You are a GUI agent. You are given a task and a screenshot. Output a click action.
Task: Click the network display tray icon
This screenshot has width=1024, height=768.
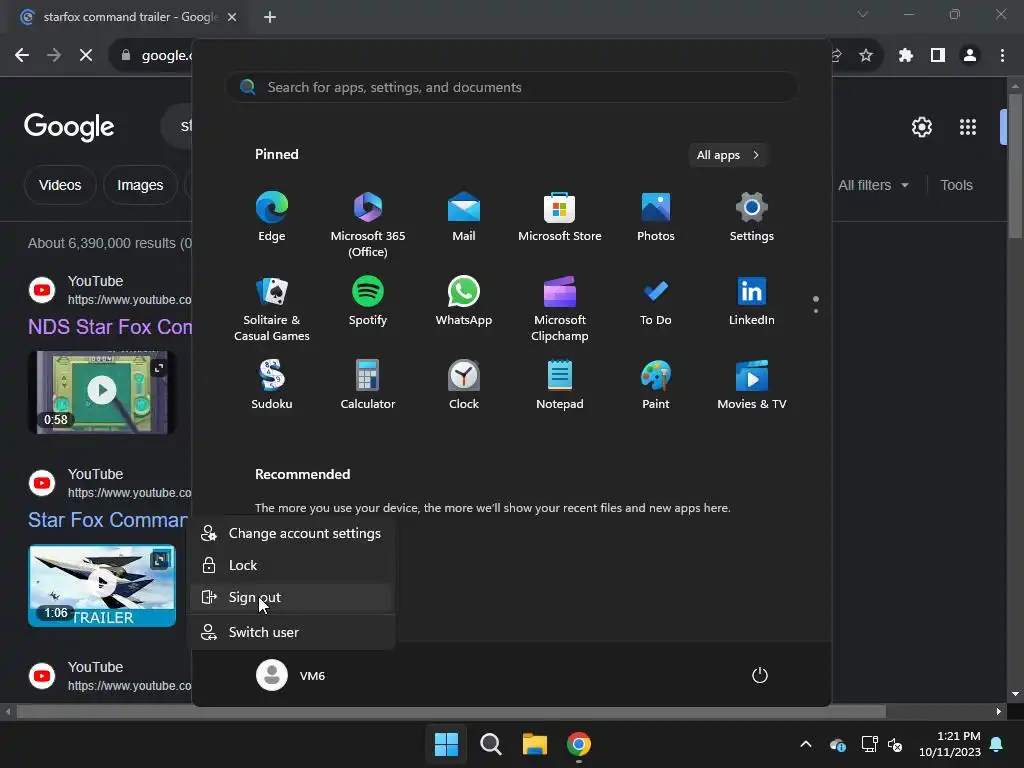(869, 744)
